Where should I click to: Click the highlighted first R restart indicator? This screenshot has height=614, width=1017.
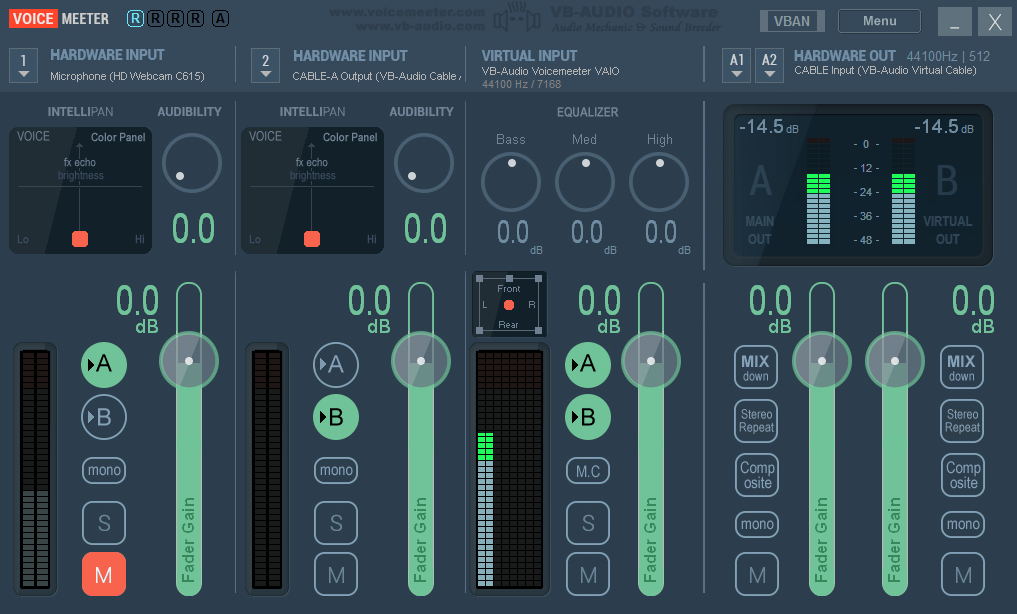pyautogui.click(x=135, y=18)
